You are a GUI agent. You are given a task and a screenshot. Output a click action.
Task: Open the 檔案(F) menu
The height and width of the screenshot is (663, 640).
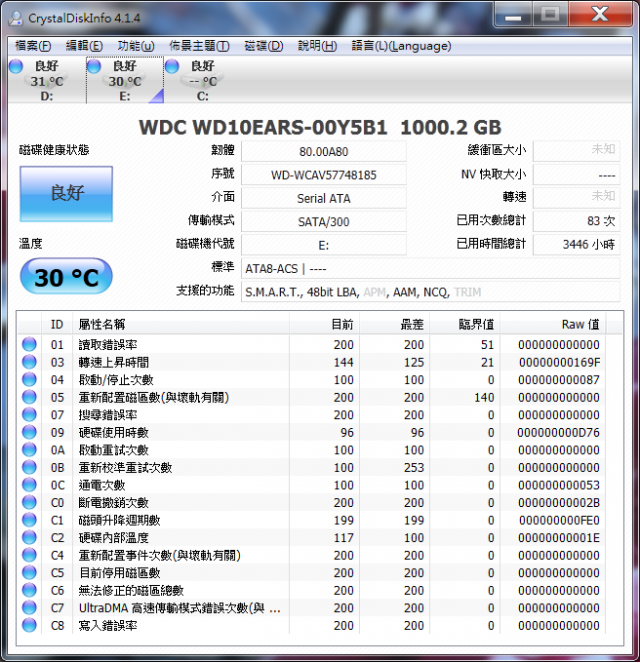[x=33, y=46]
